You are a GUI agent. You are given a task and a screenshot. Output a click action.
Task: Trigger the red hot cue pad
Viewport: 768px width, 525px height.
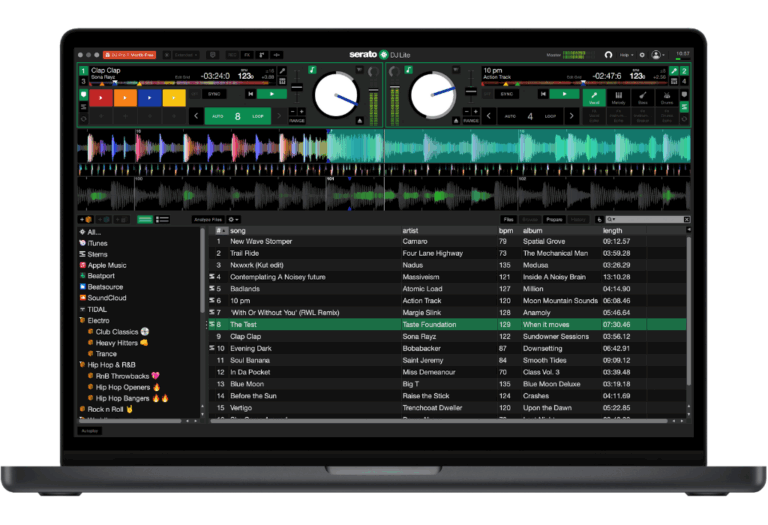(101, 98)
